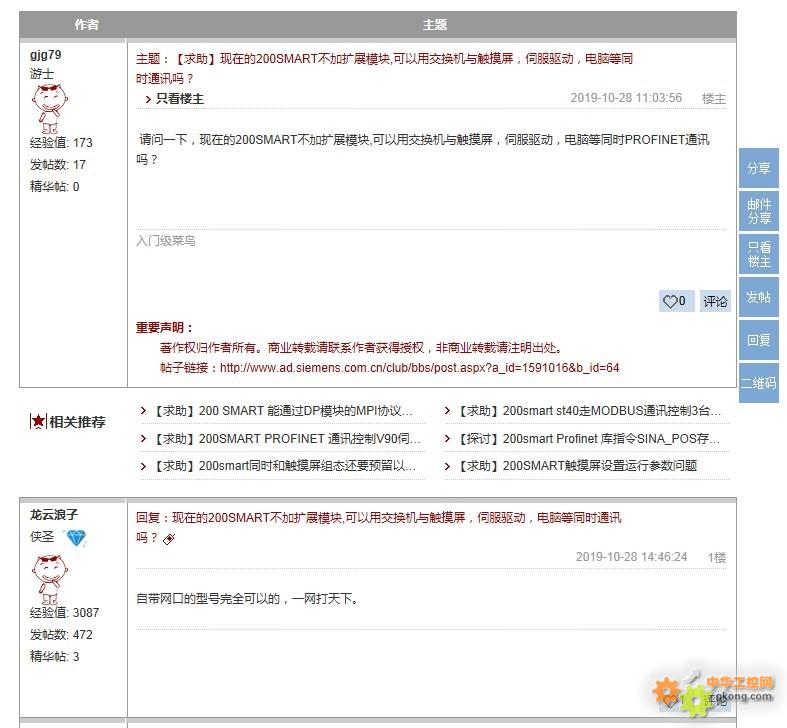This screenshot has height=728, width=787.
Task: Click the 楼主 floor label
Action: pos(714,99)
